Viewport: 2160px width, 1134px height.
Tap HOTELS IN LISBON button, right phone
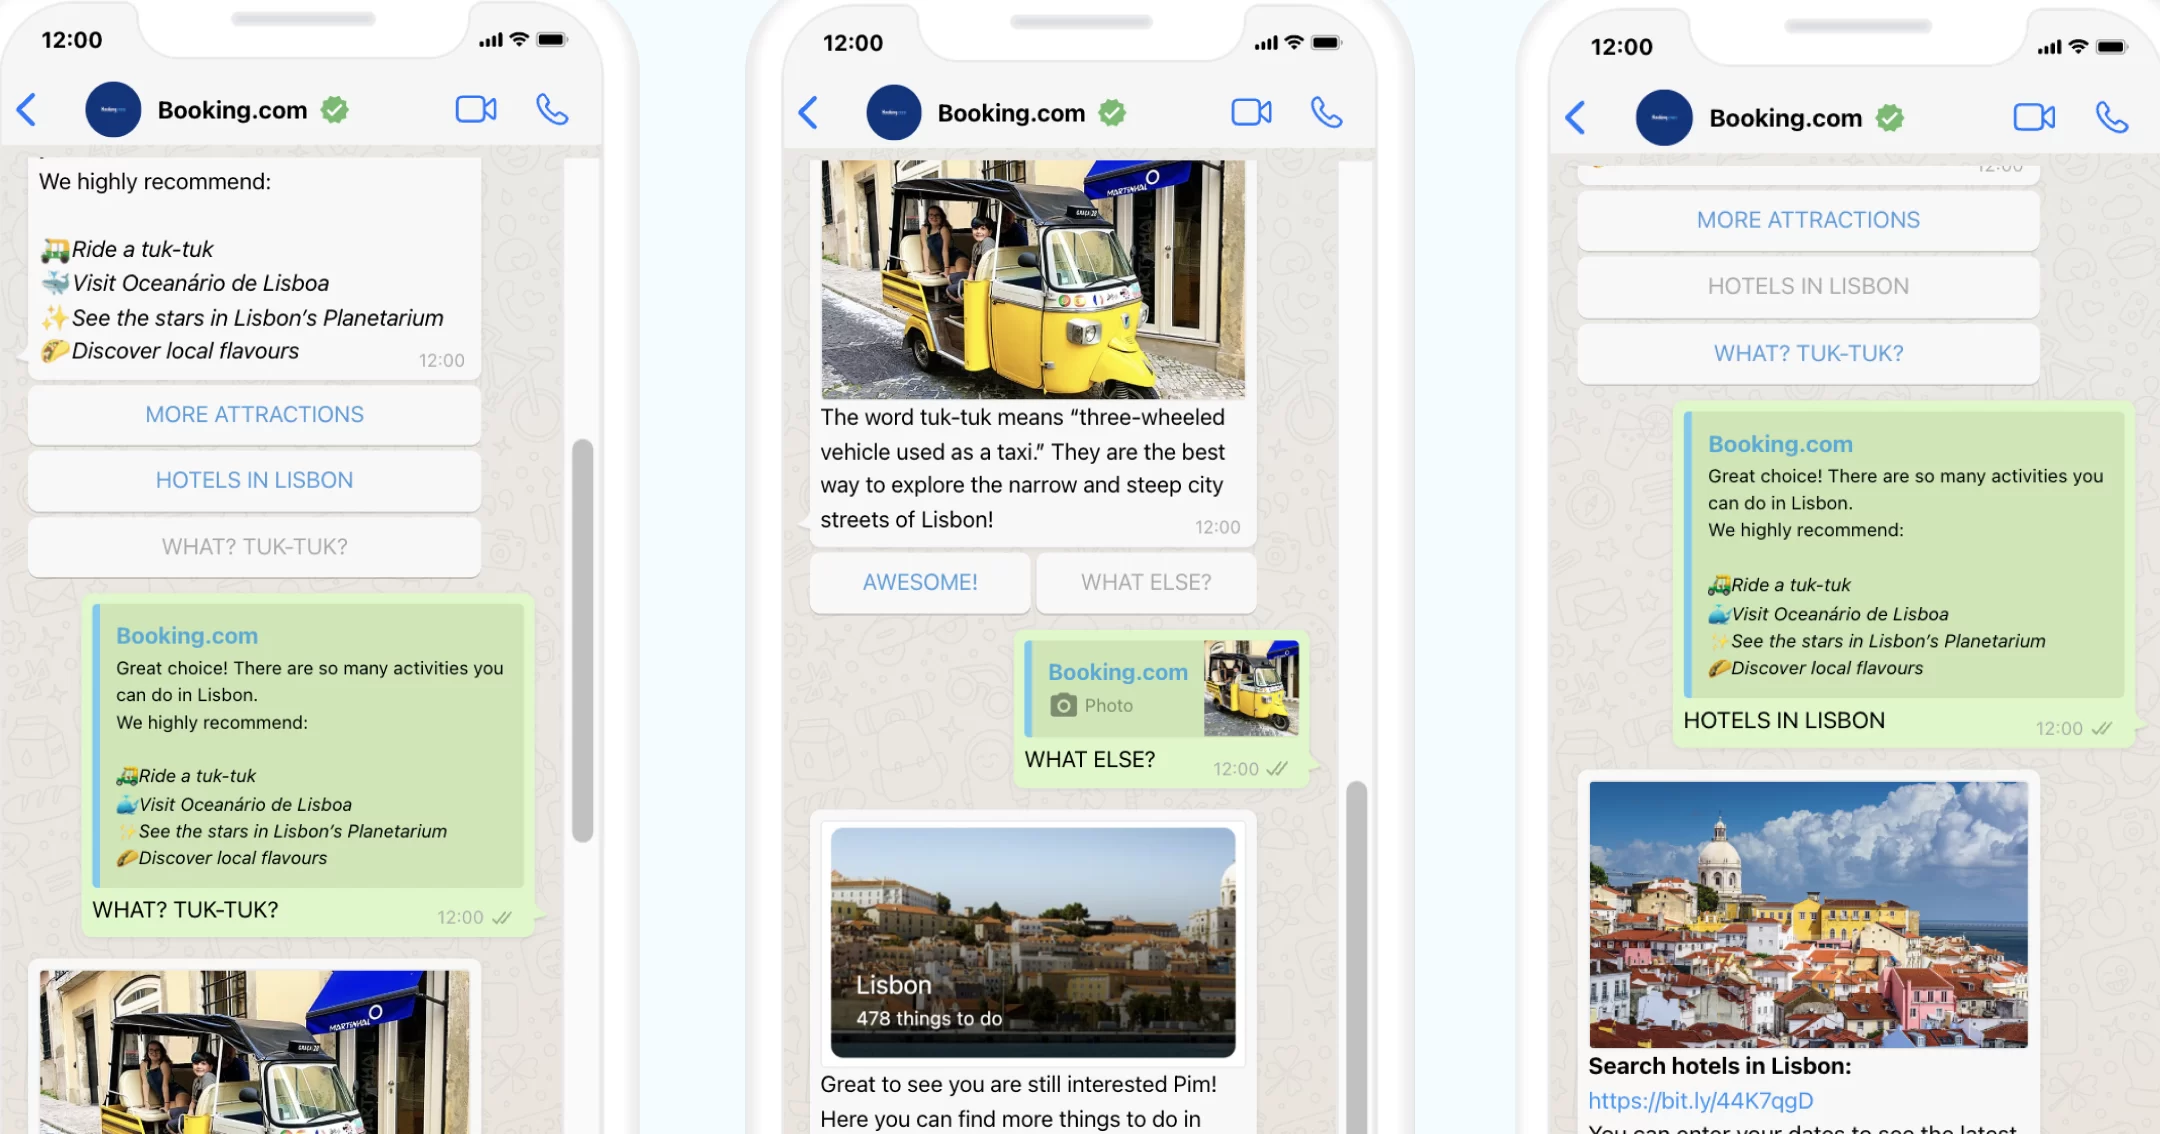1808,286
